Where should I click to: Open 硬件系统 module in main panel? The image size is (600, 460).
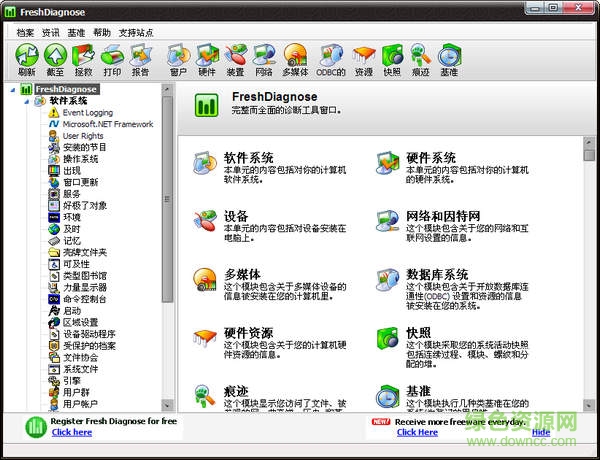click(x=431, y=158)
